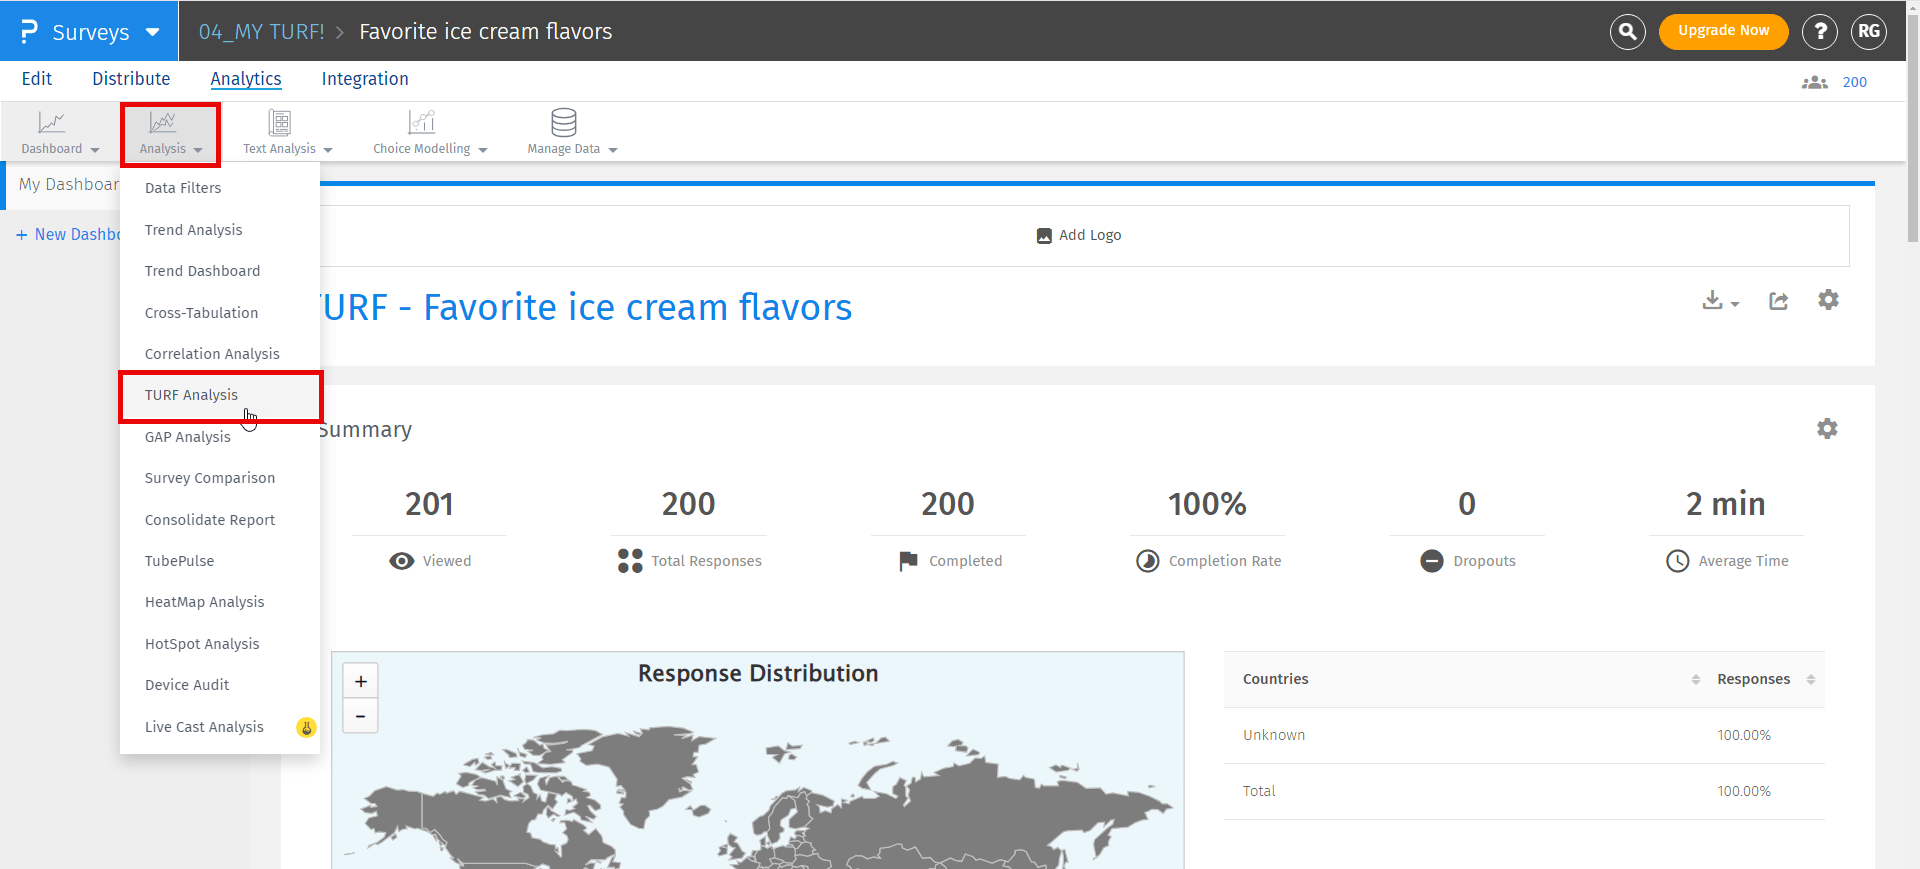Click the dashboard title heading
The height and width of the screenshot is (869, 1920).
[586, 308]
